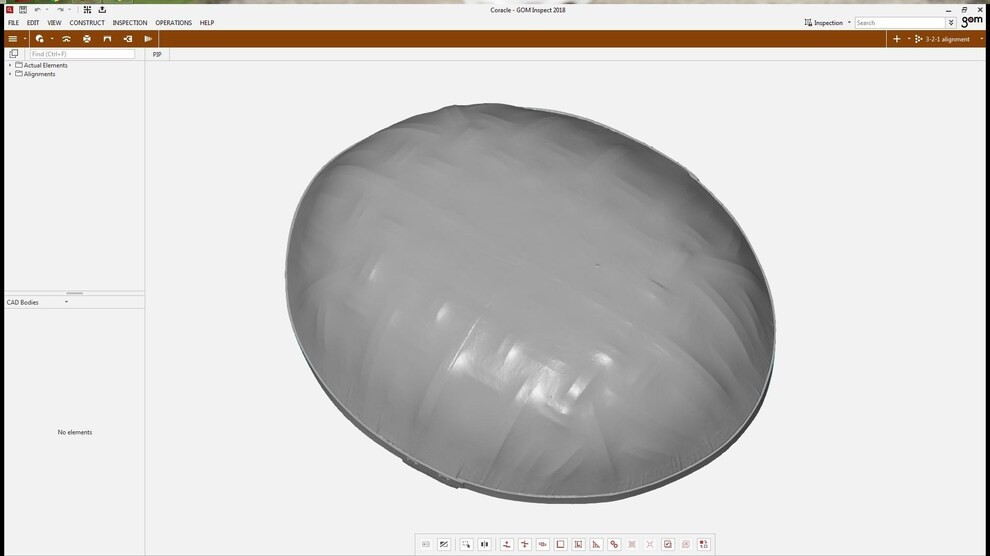Expand the Actual Elements tree node

coord(10,65)
